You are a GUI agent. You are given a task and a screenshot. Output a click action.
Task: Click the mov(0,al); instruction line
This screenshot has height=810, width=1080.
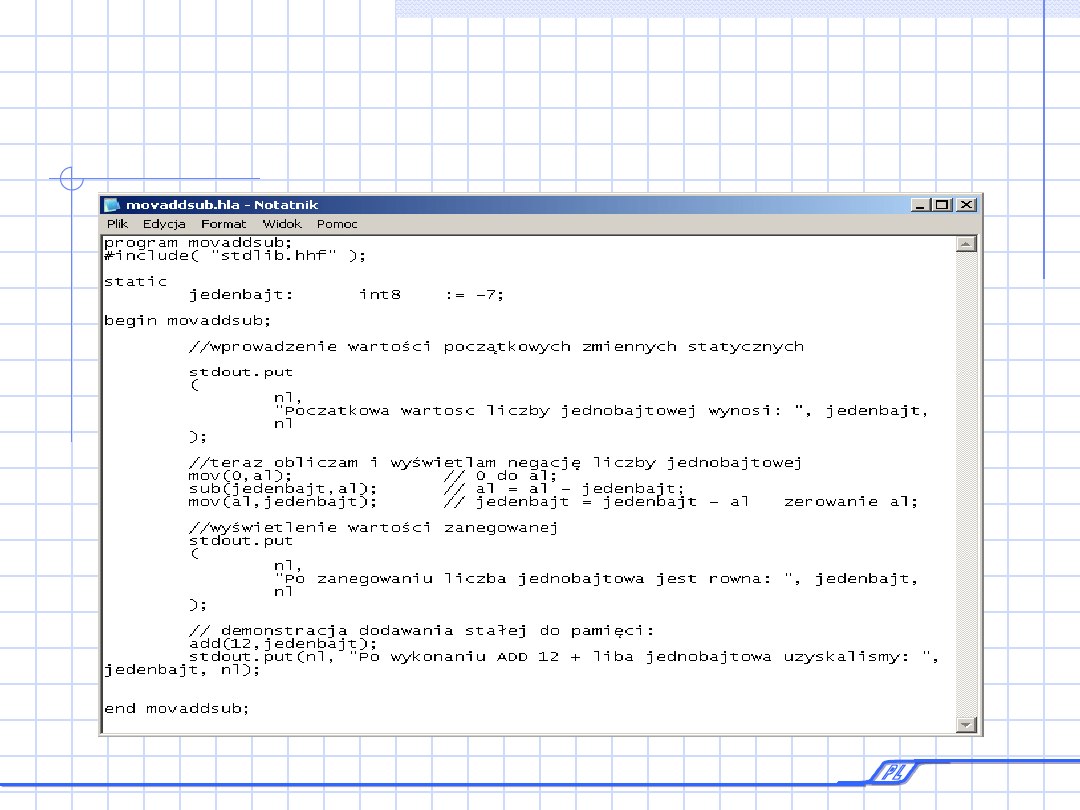[240, 476]
